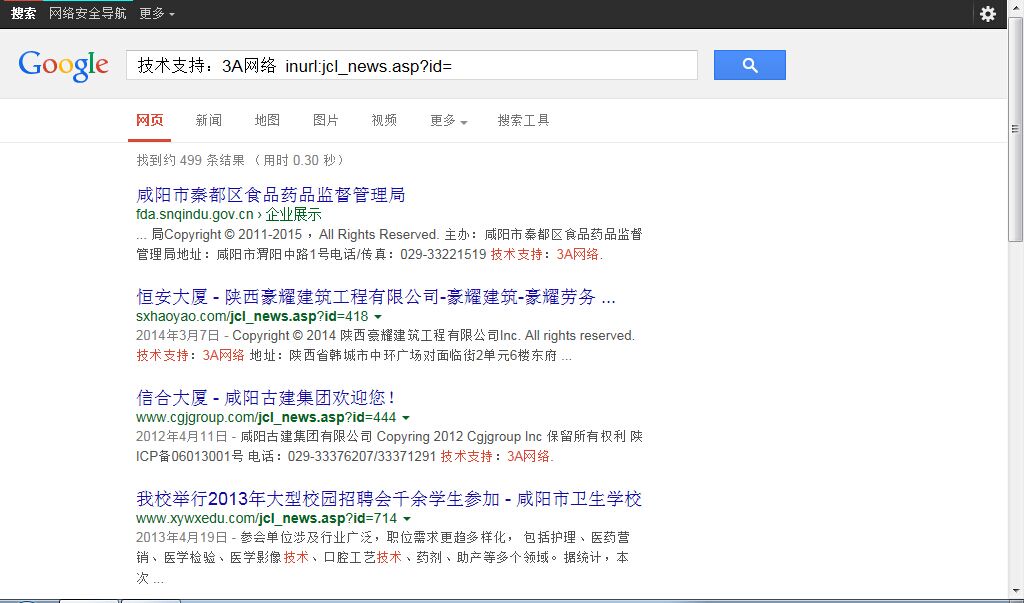Click the 找到约 499 条结果 text
The width and height of the screenshot is (1024, 603).
pyautogui.click(x=191, y=160)
